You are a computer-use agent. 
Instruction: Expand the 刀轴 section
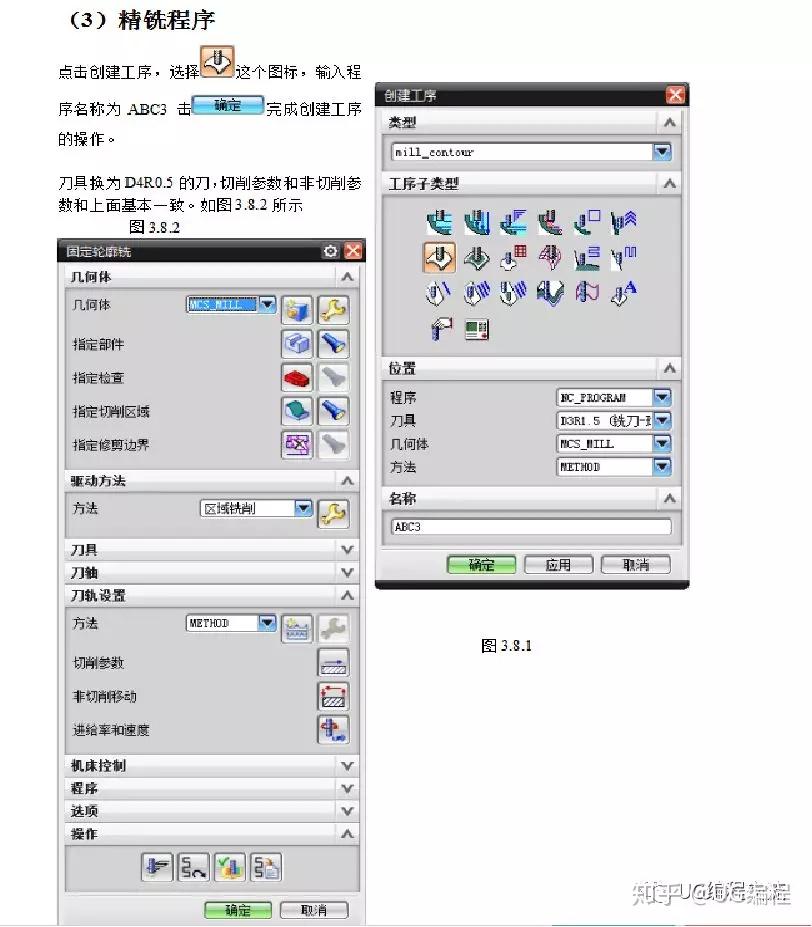(347, 572)
